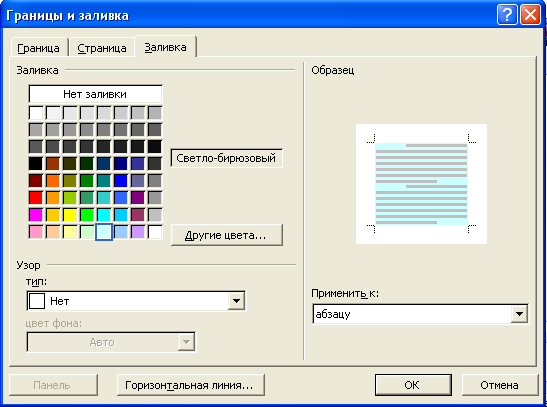The image size is (547, 407).
Task: Pick the medium green swatch
Action: pyautogui.click(x=87, y=181)
